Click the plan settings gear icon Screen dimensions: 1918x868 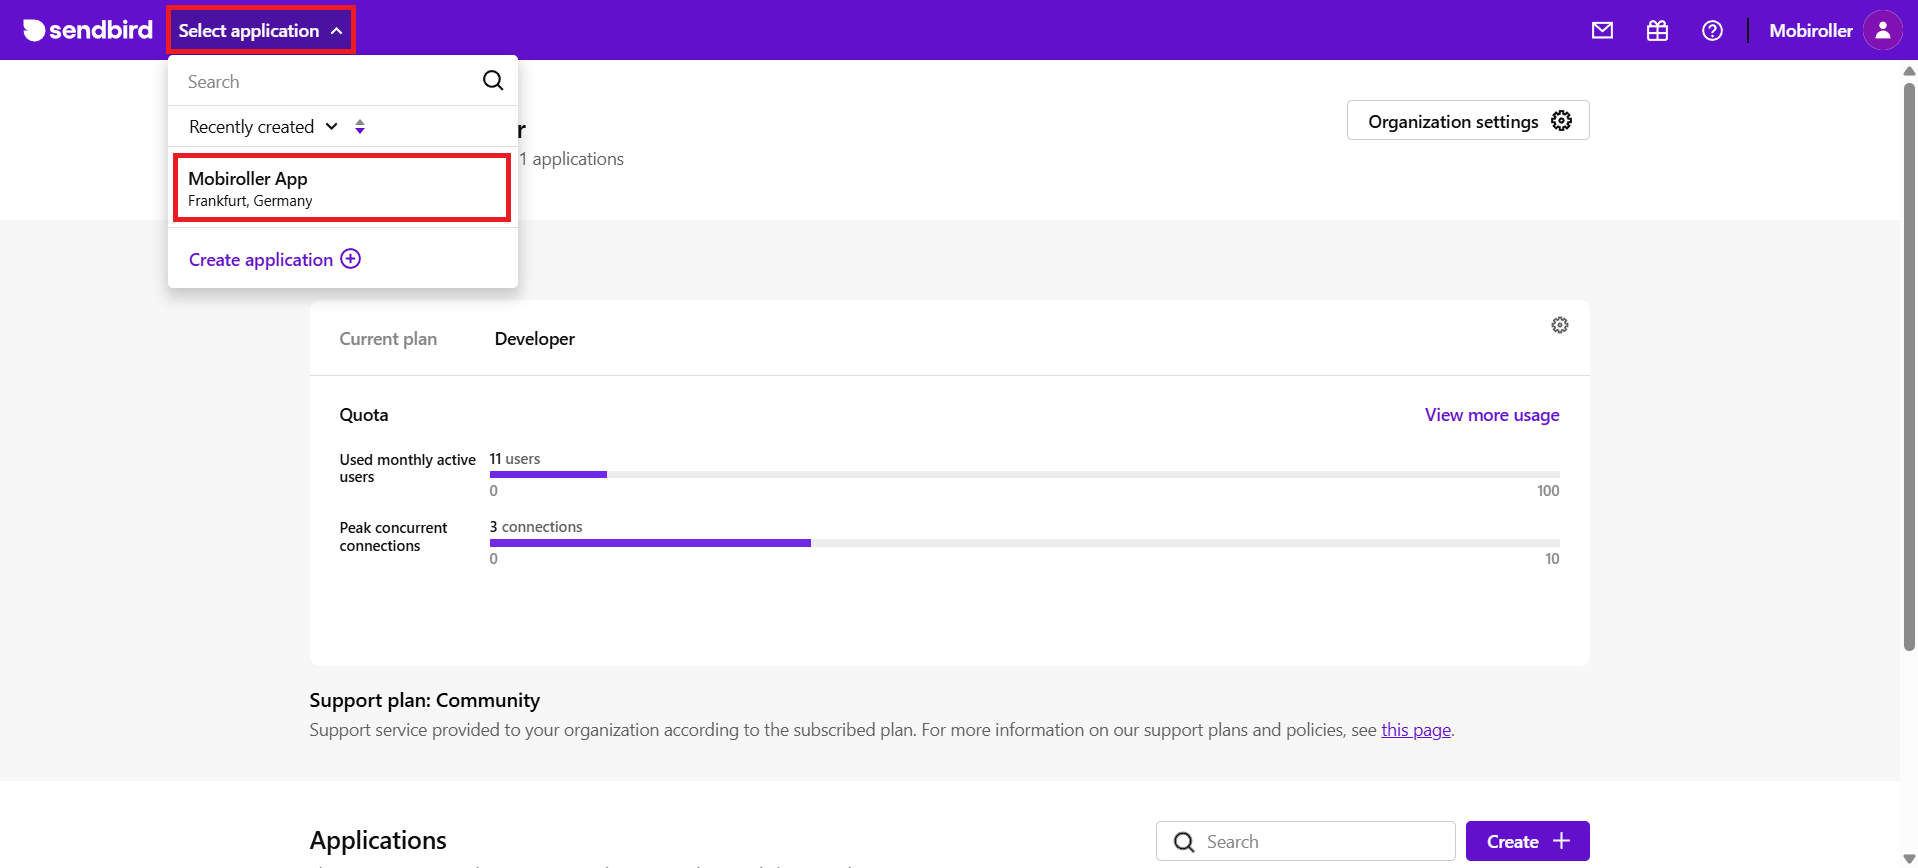point(1559,325)
